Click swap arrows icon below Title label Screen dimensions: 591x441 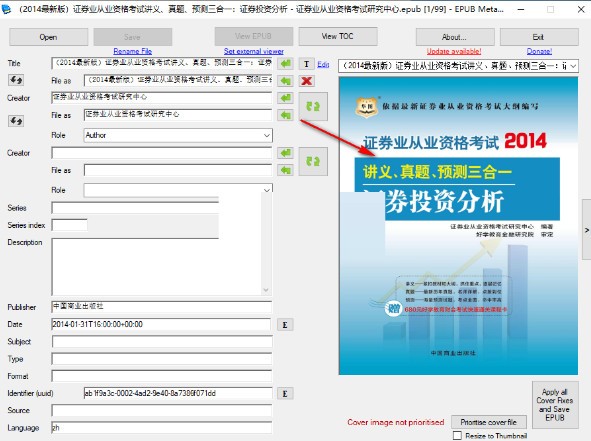(16, 80)
